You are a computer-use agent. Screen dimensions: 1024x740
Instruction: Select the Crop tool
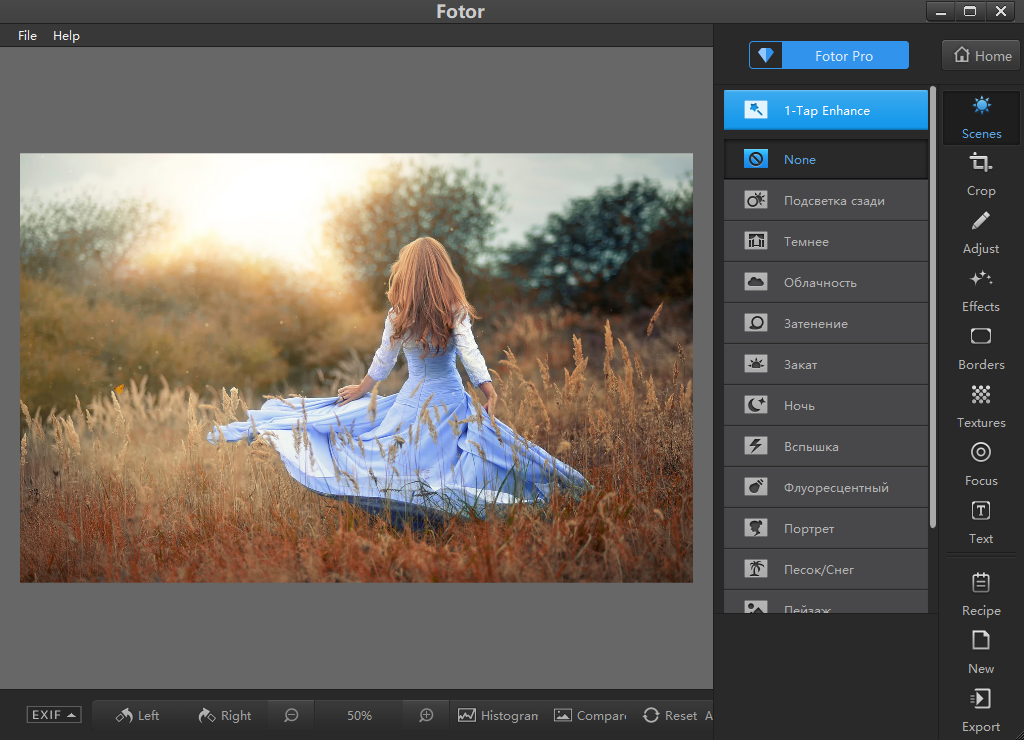pyautogui.click(x=981, y=174)
